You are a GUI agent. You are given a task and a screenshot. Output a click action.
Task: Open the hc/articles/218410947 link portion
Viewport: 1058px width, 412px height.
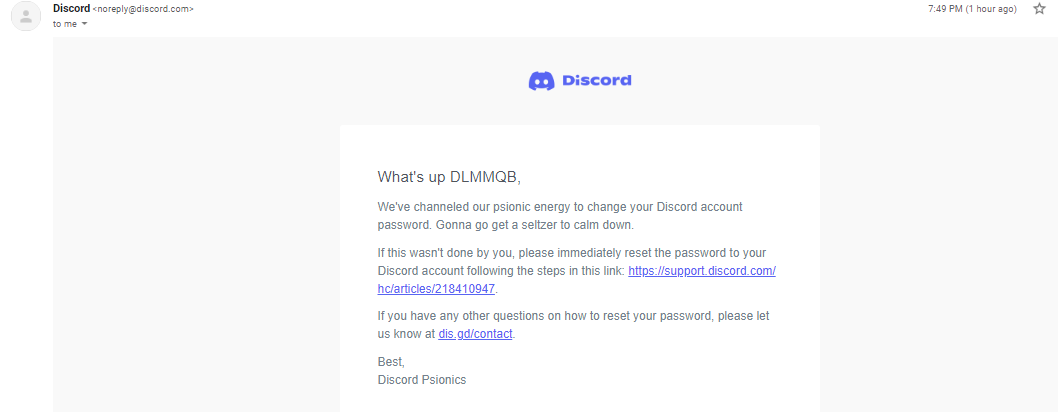pos(437,289)
